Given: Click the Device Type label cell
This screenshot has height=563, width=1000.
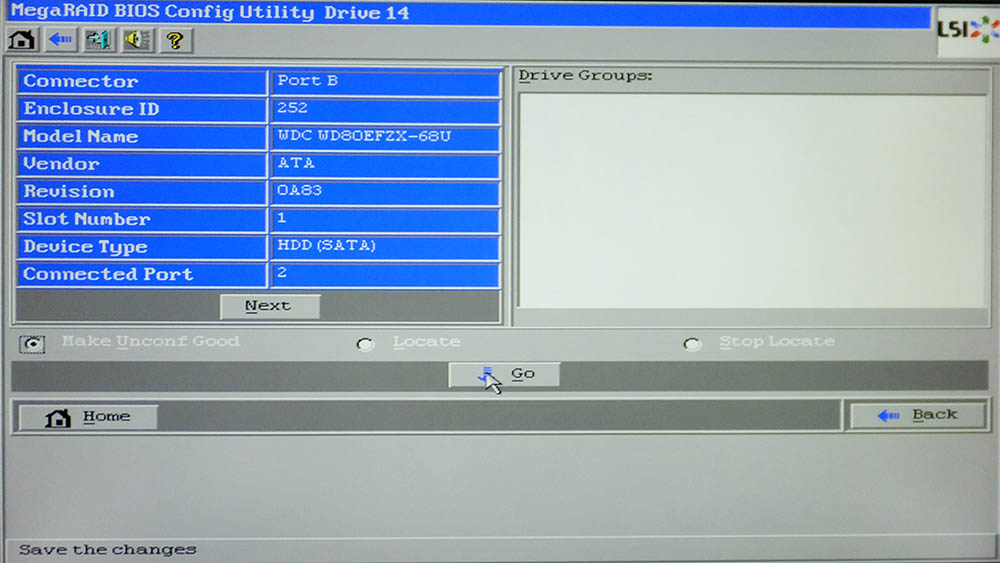Looking at the screenshot, I should pyautogui.click(x=142, y=246).
